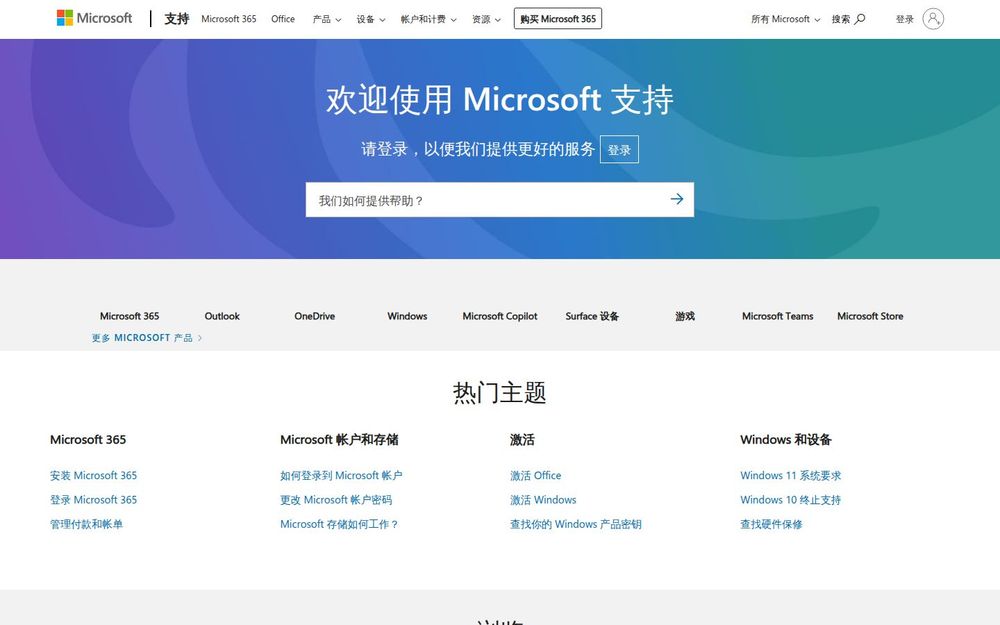Go to Office in top navigation

pos(283,19)
